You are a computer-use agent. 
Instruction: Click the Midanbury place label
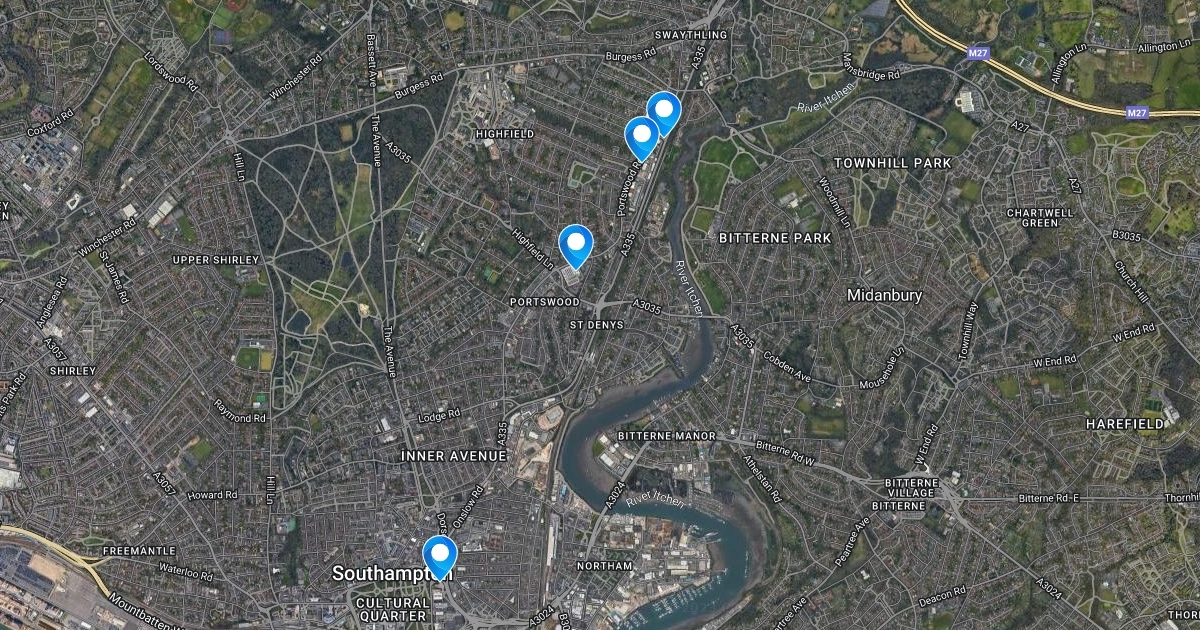click(884, 296)
